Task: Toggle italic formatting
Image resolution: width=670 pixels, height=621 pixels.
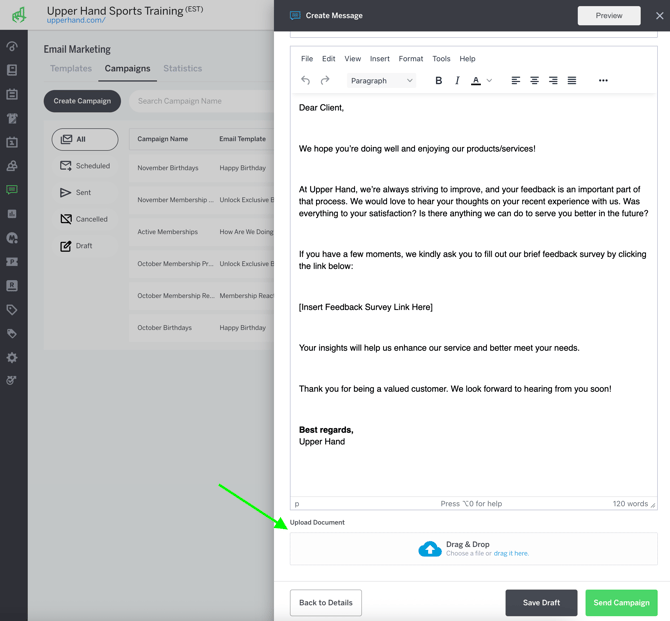Action: pos(457,81)
